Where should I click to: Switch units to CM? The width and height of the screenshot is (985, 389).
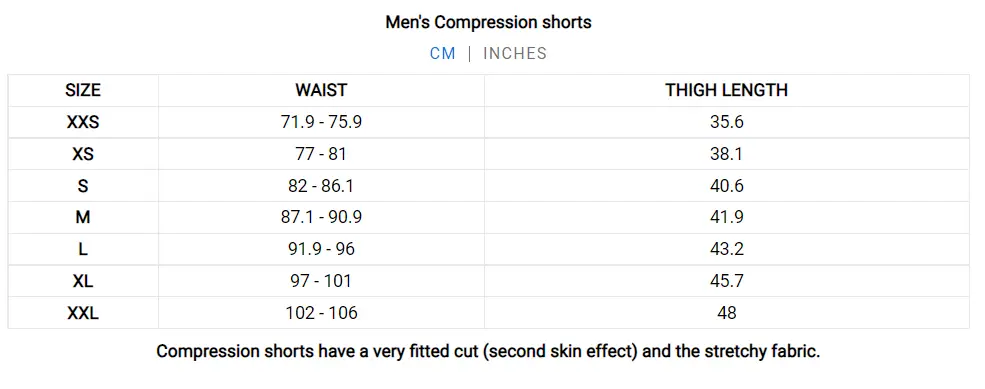click(x=442, y=53)
